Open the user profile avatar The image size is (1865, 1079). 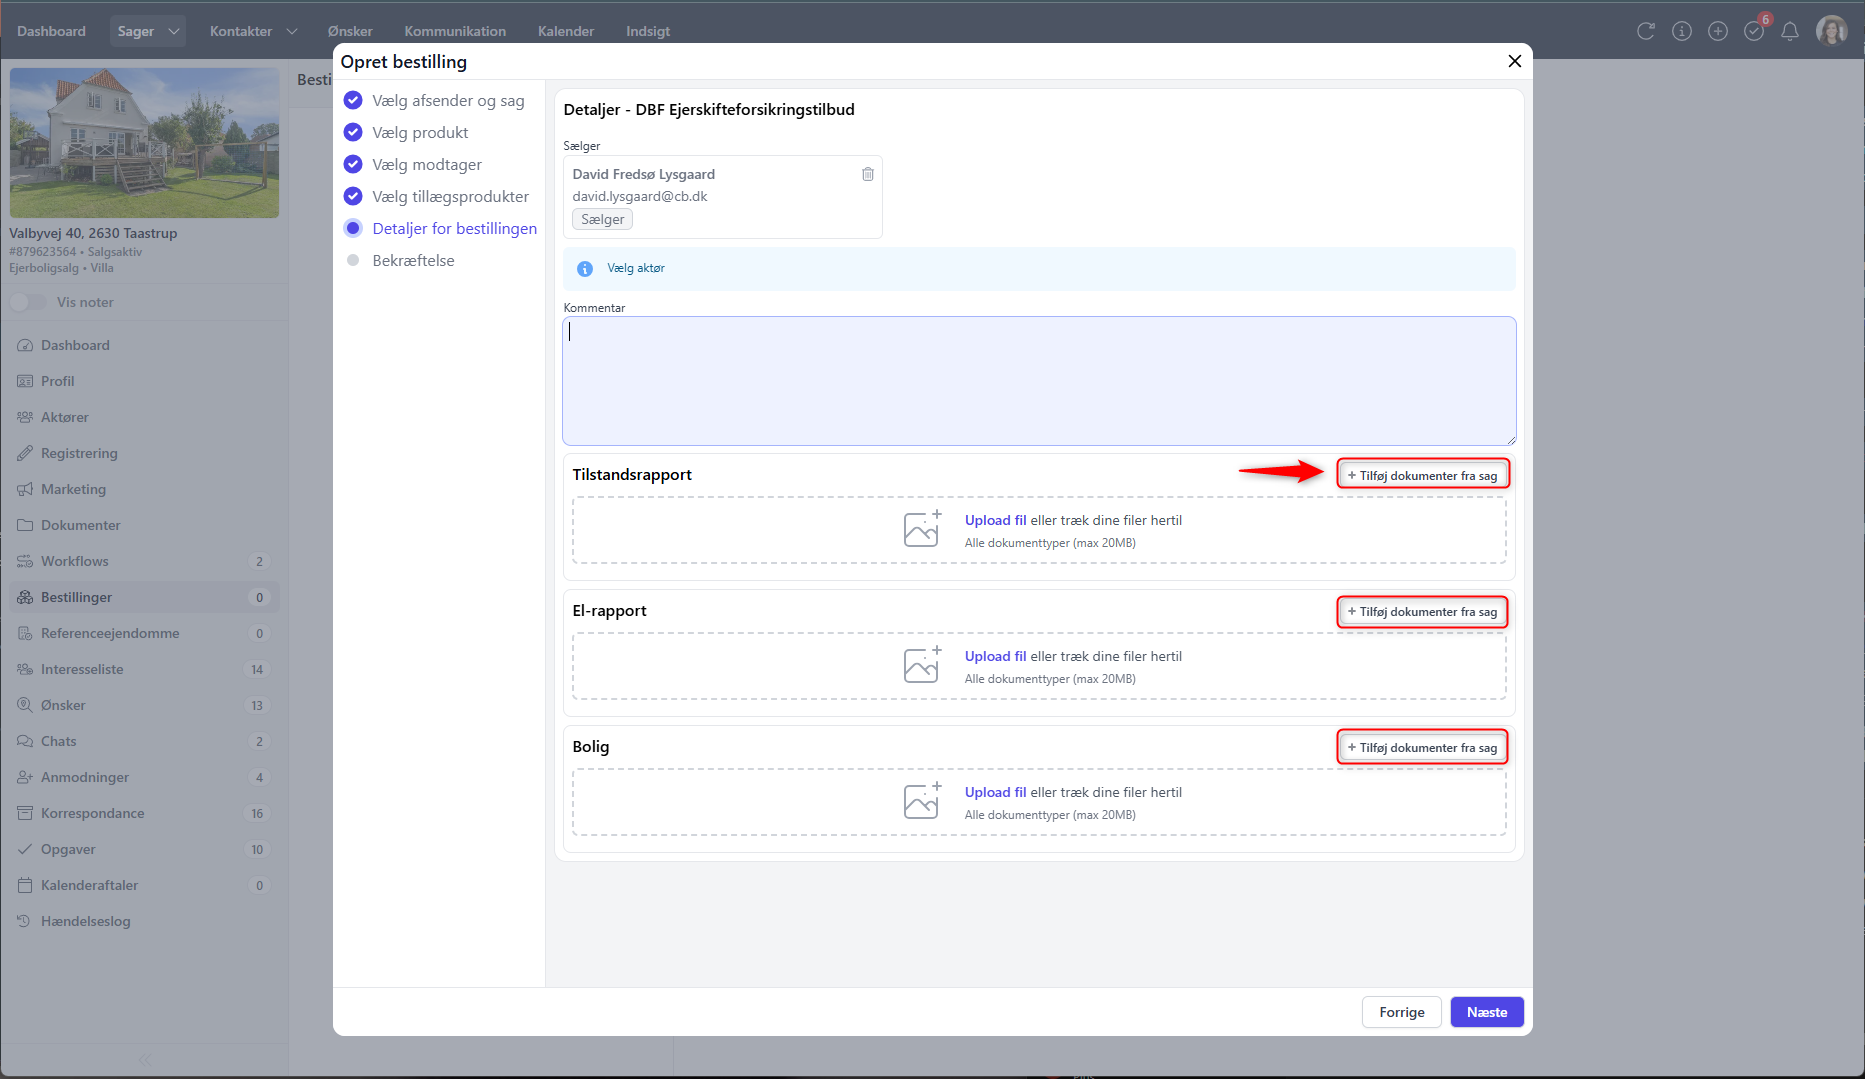pos(1831,31)
